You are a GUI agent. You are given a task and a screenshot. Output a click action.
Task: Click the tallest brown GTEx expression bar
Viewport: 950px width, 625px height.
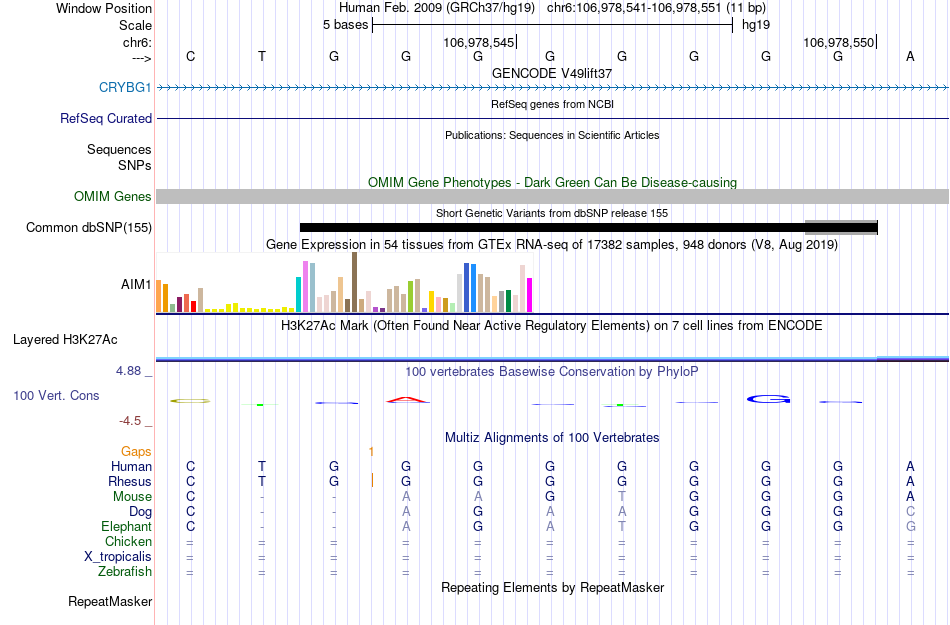[x=354, y=282]
